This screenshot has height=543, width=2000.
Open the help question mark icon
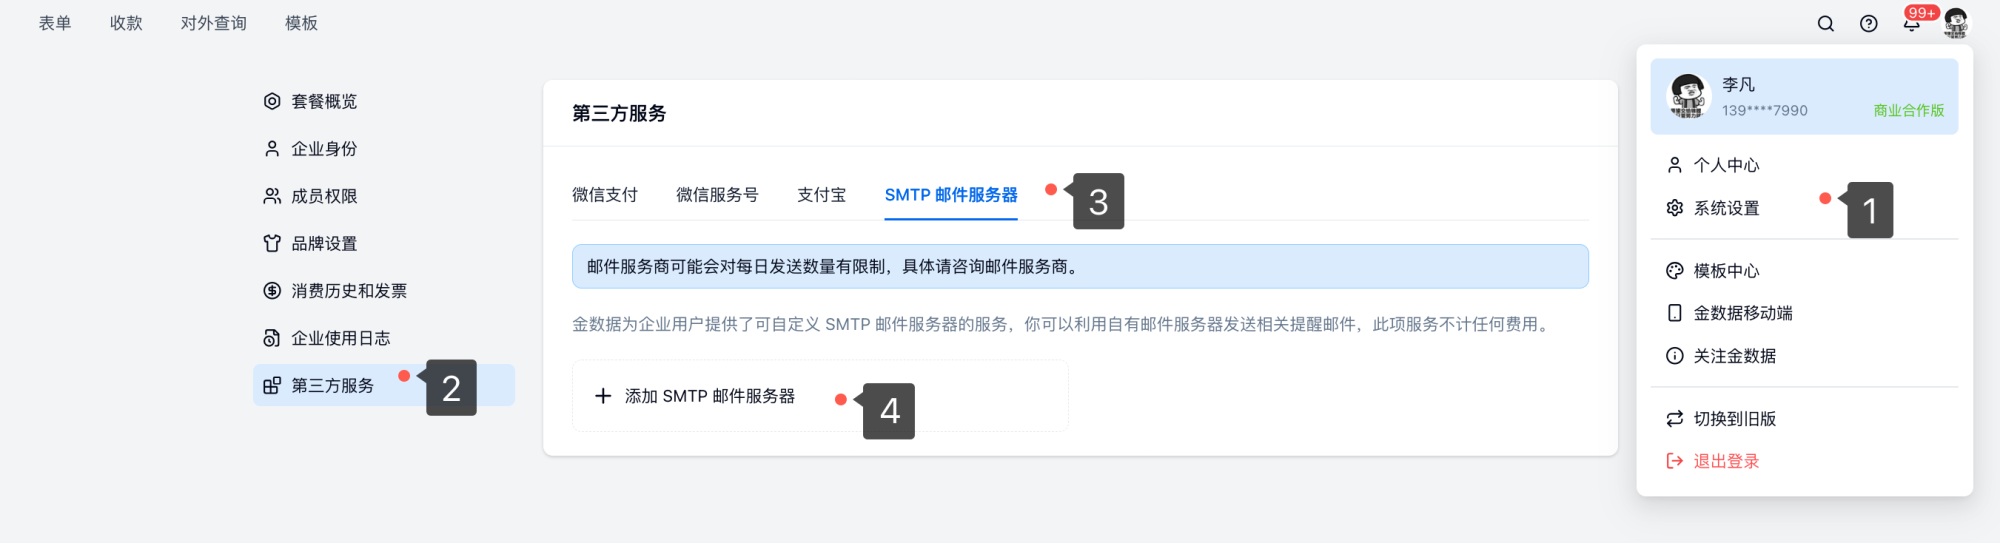tap(1868, 24)
